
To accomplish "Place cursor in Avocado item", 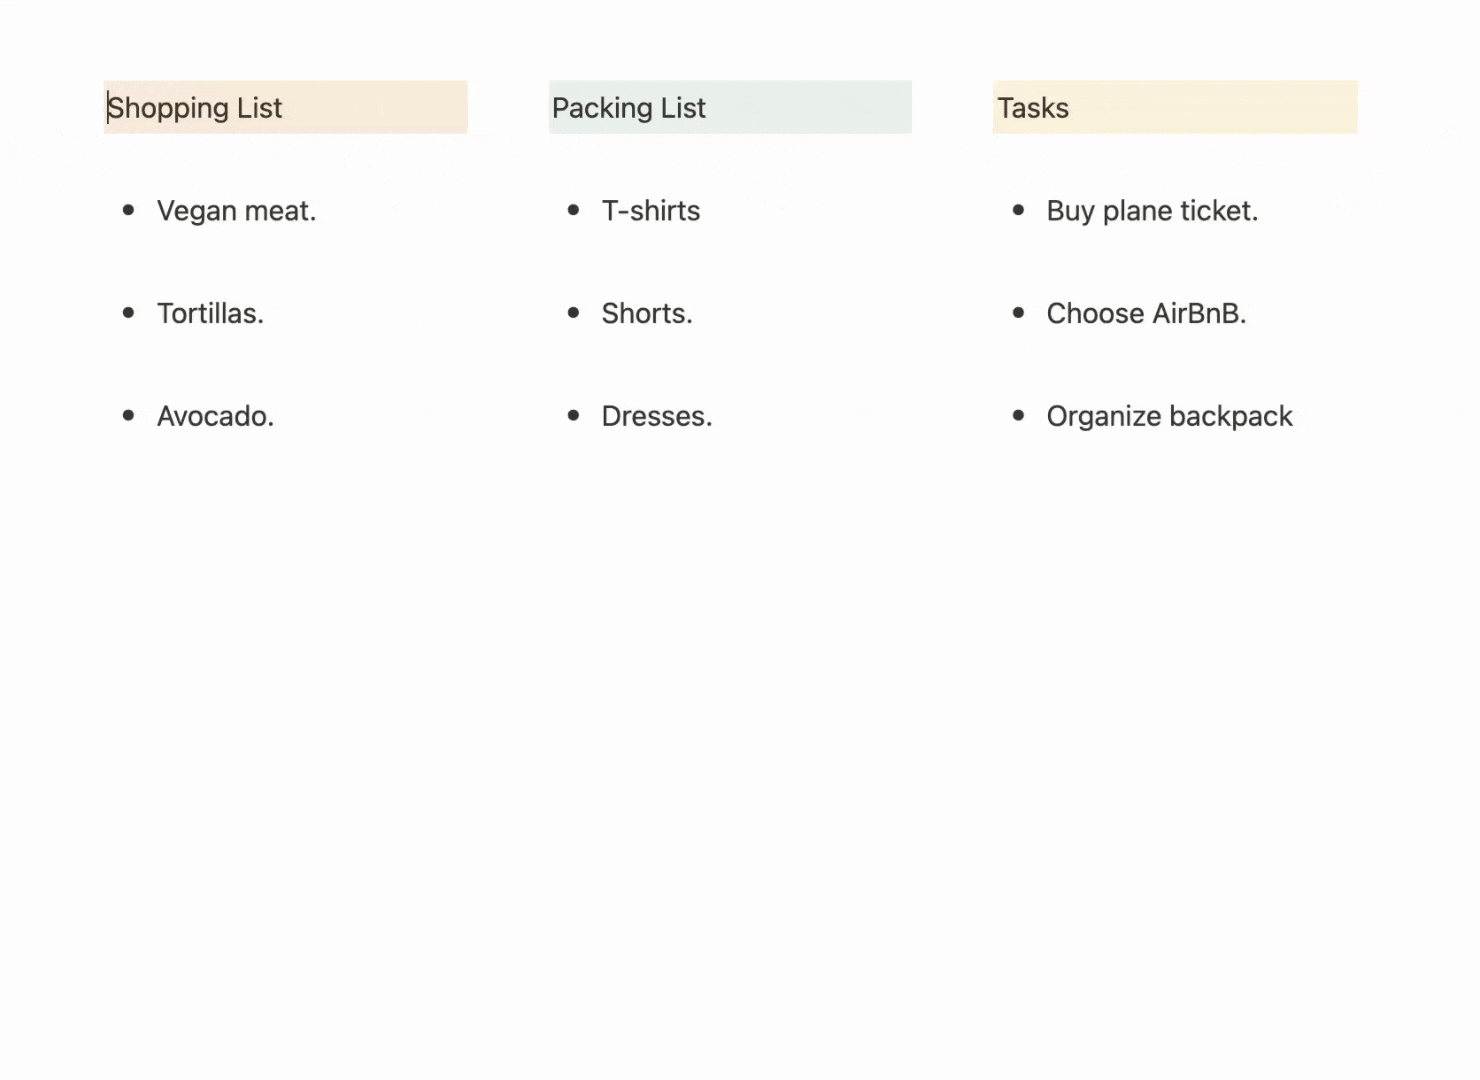I will (x=215, y=416).
